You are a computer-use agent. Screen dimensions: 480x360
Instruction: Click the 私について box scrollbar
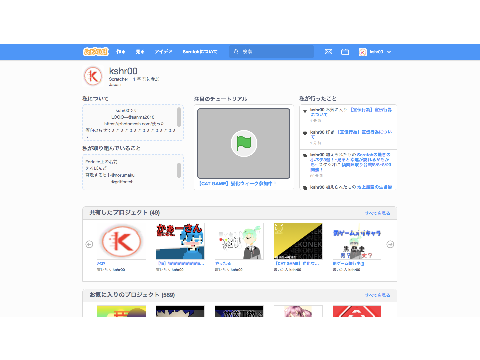click(179, 117)
